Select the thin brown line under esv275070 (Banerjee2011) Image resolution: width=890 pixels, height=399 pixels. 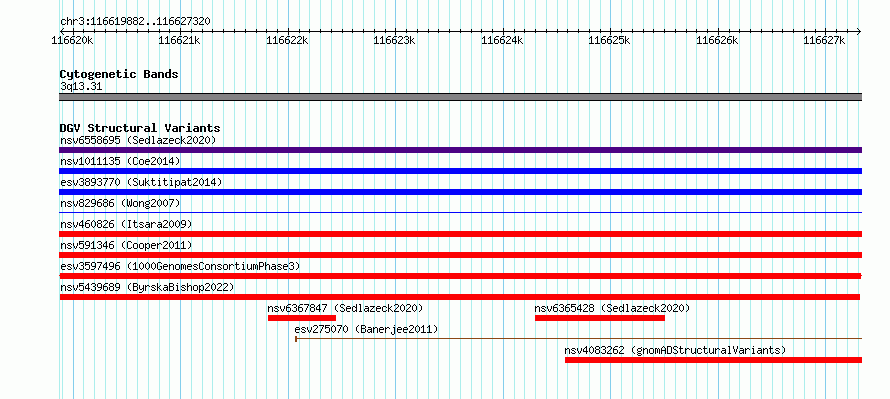point(578,339)
